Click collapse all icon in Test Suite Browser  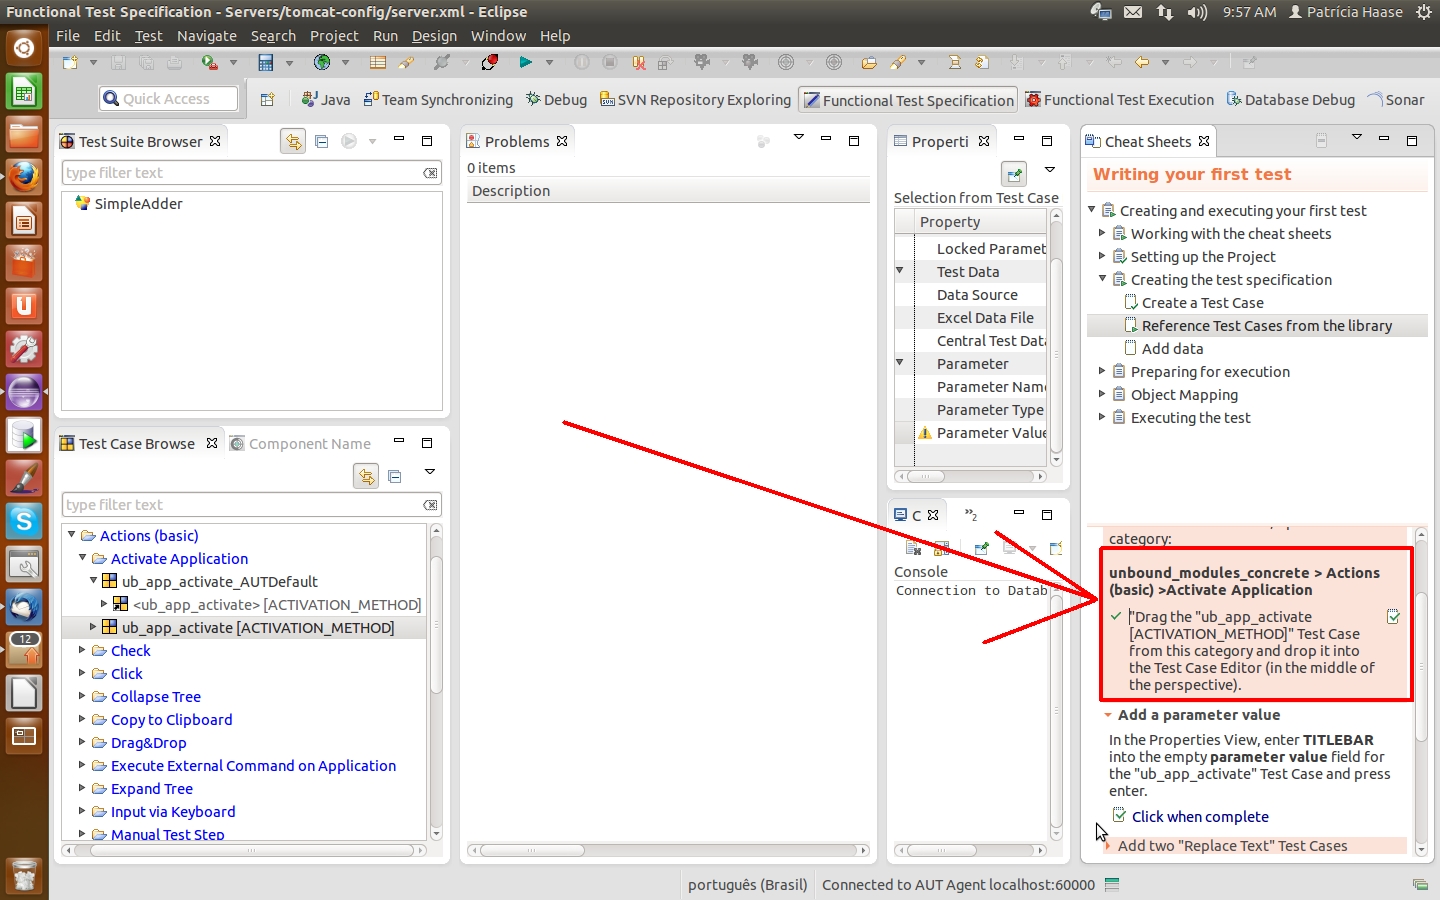(321, 141)
